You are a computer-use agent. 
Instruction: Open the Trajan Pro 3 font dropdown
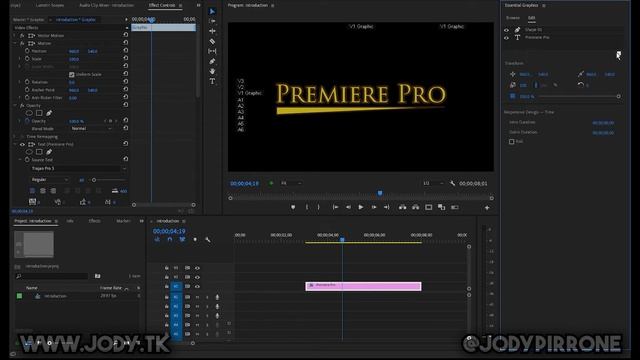[78, 169]
